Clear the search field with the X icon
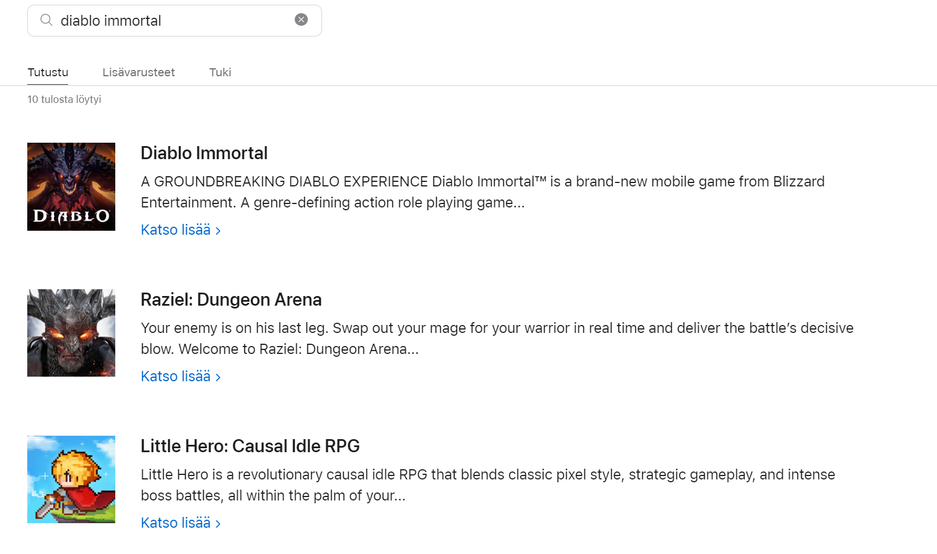The width and height of the screenshot is (937, 554). 301,20
